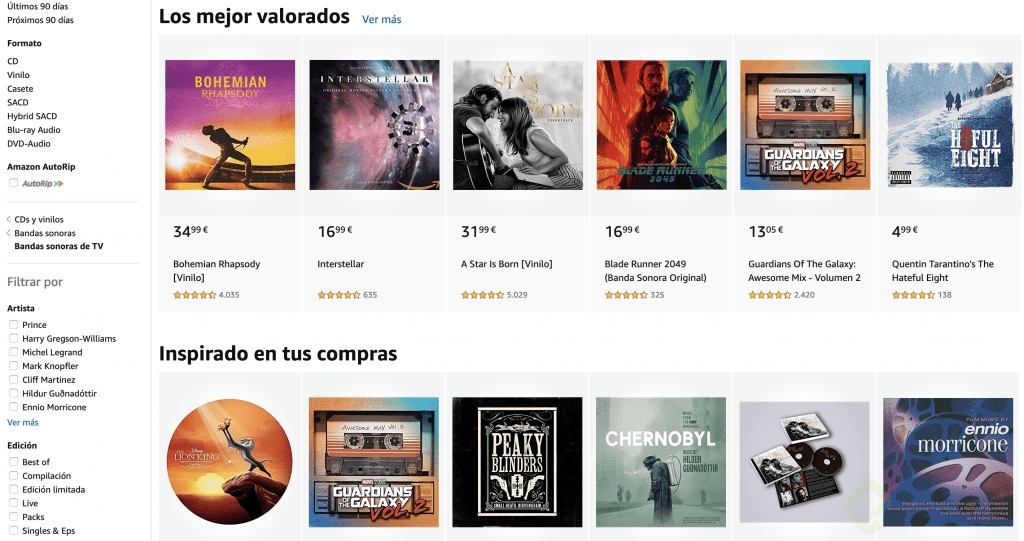Go back to CDs y vinilos category
The image size is (1024, 541).
(x=39, y=220)
